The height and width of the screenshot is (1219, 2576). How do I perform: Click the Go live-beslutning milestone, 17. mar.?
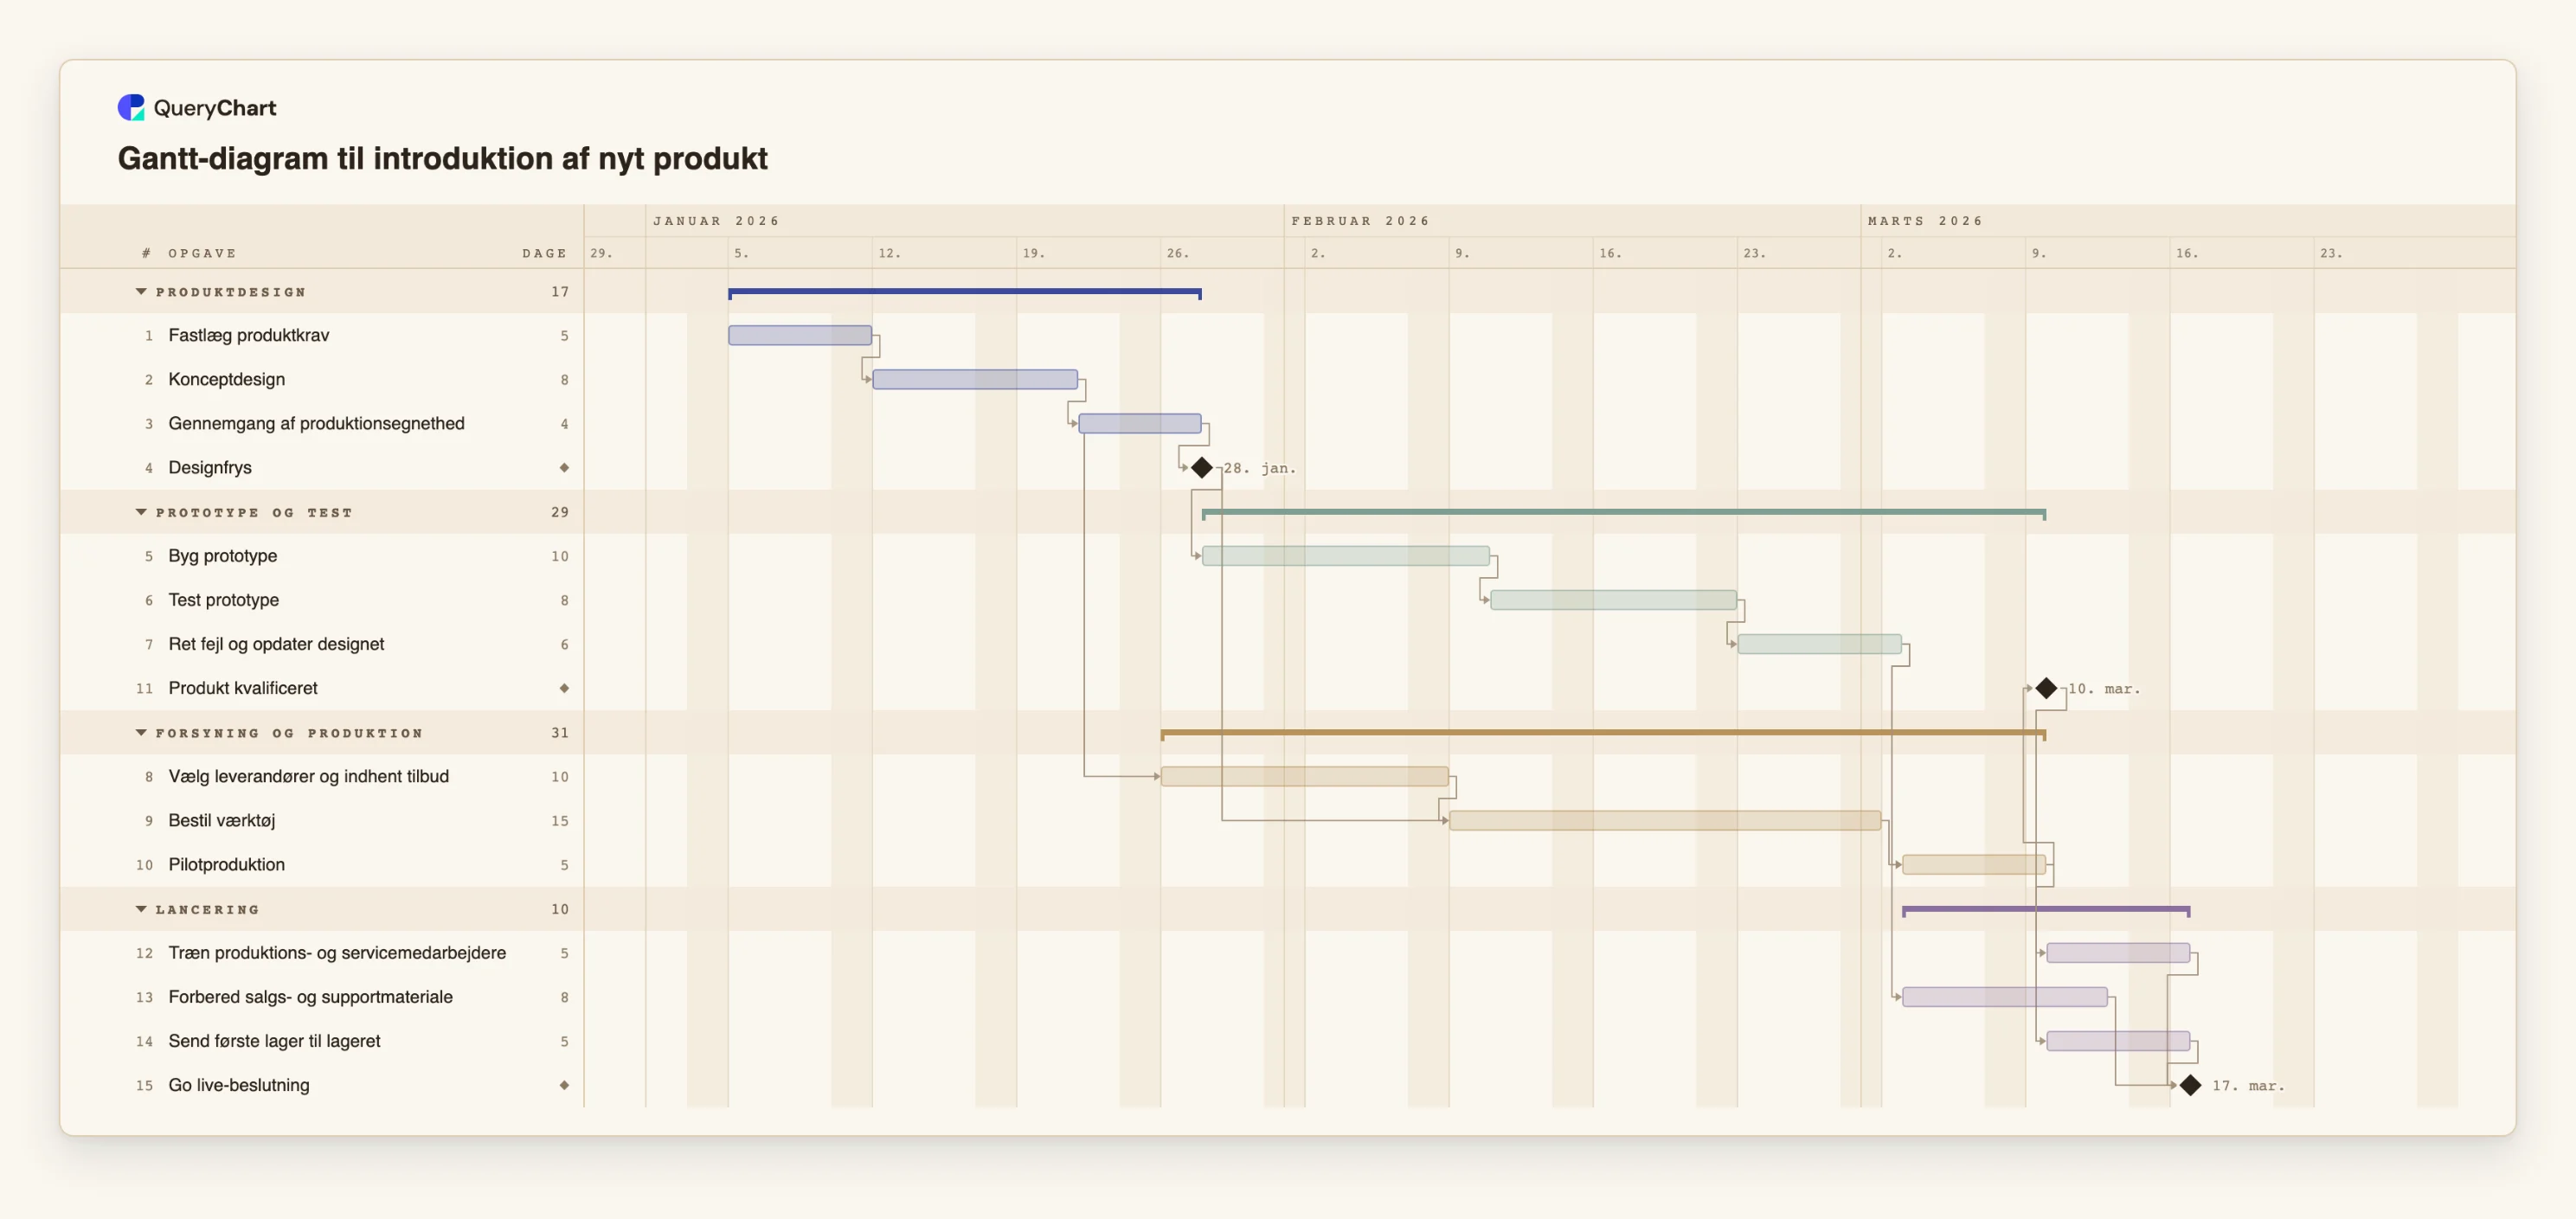click(2190, 1085)
